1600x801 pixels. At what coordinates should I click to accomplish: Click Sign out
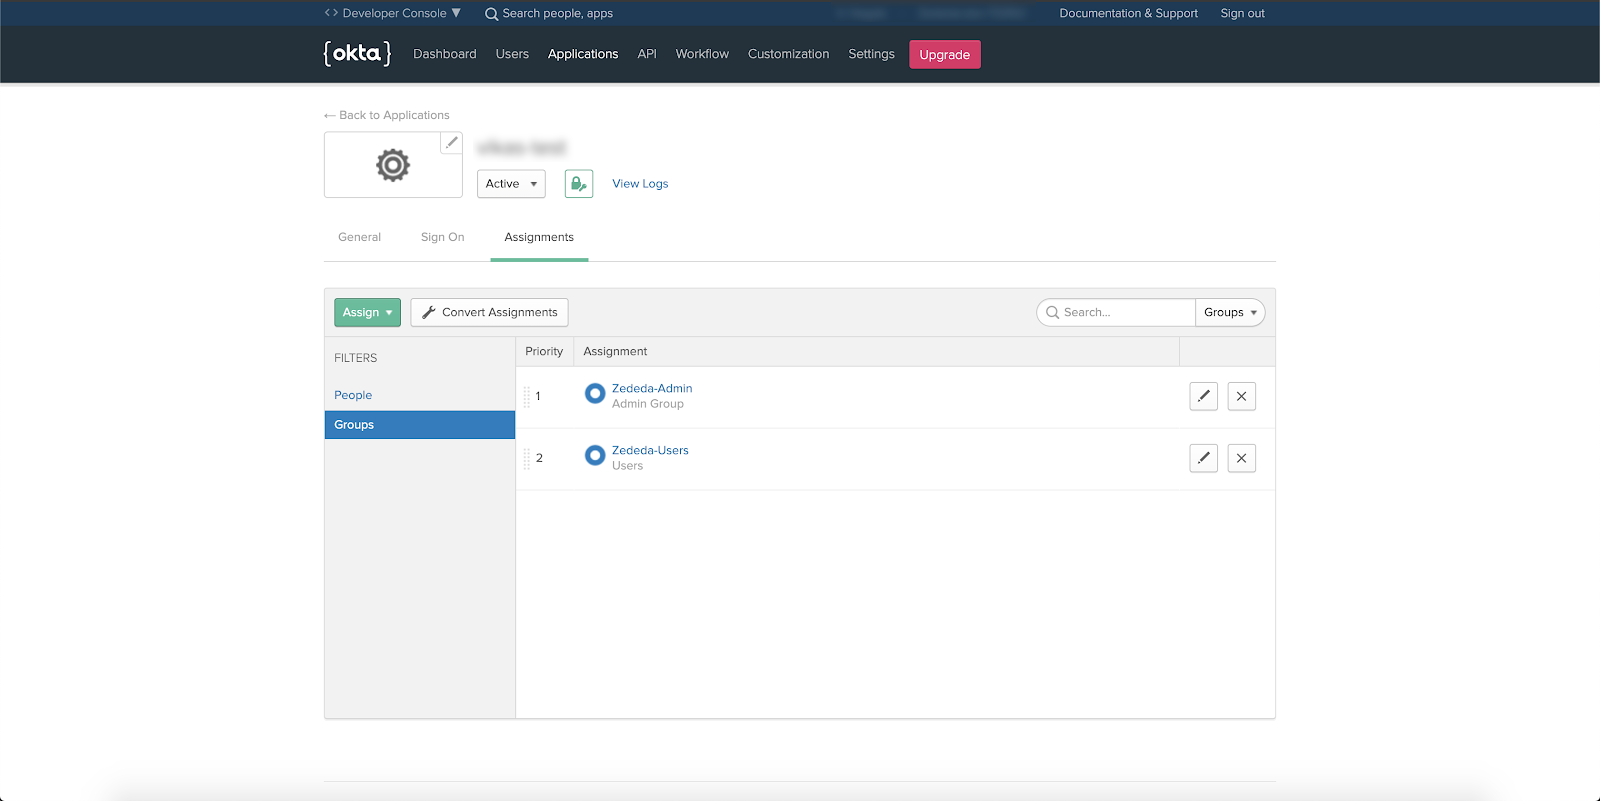click(1242, 13)
